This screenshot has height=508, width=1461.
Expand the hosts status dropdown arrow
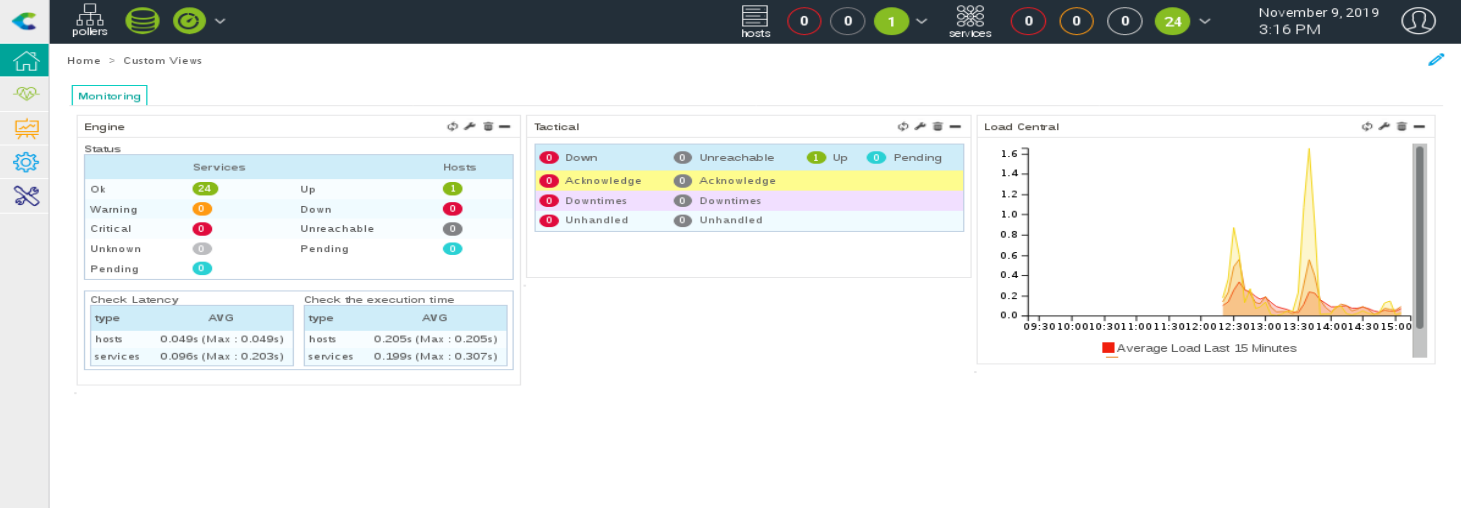[921, 20]
